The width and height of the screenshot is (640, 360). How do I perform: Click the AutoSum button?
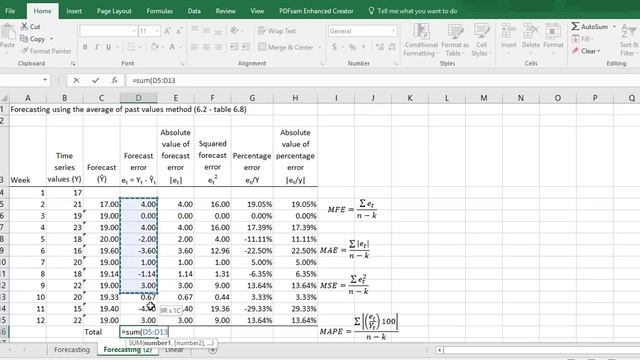pos(589,27)
